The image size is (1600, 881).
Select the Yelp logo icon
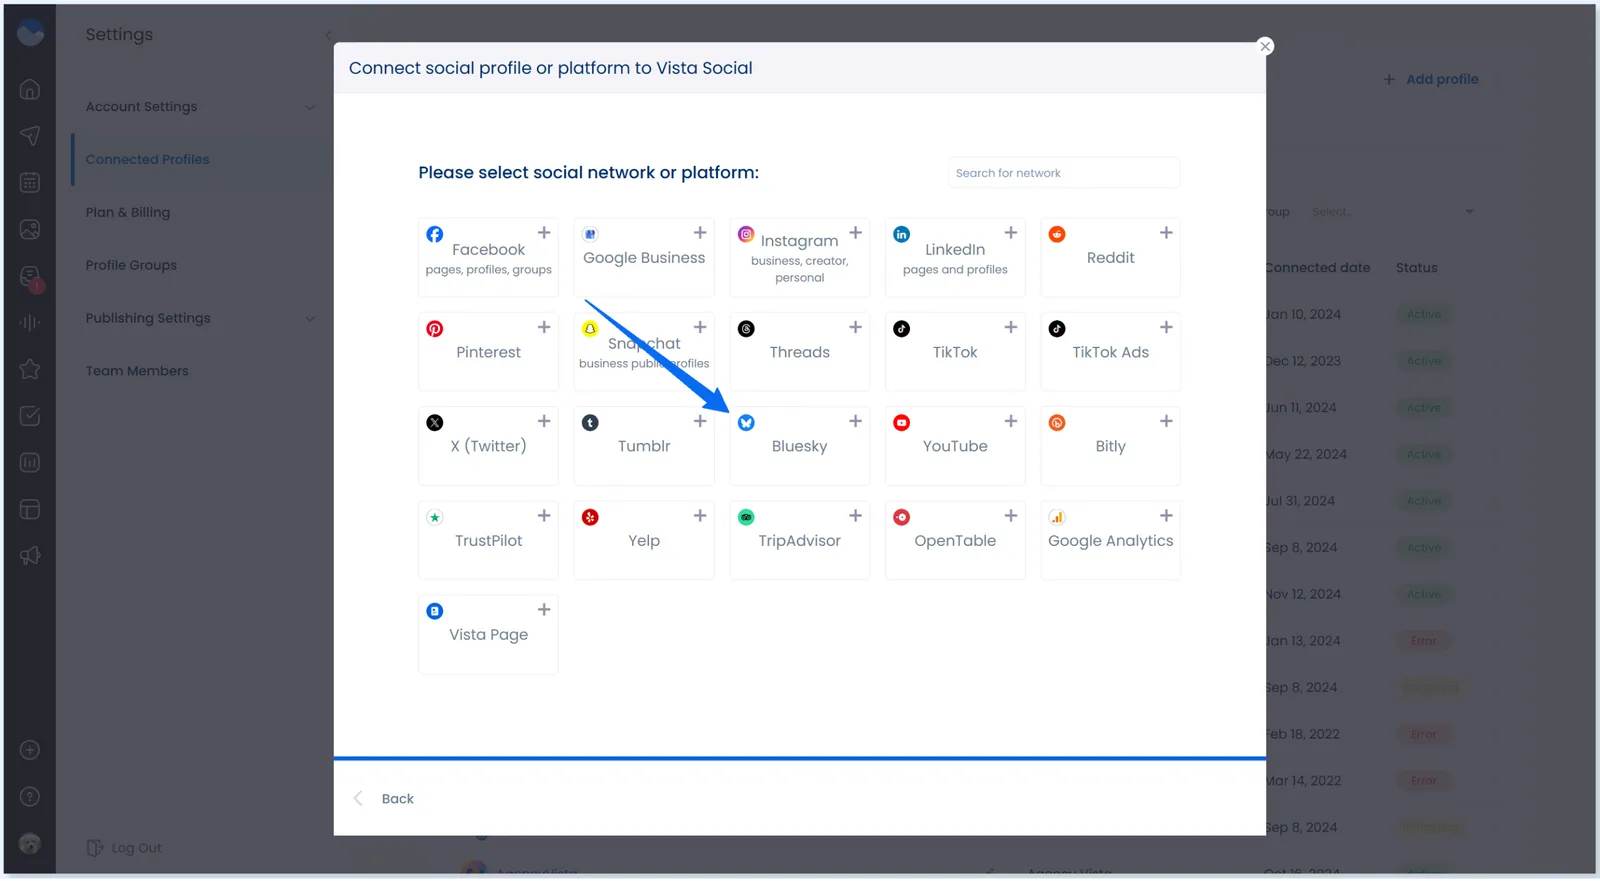590,517
